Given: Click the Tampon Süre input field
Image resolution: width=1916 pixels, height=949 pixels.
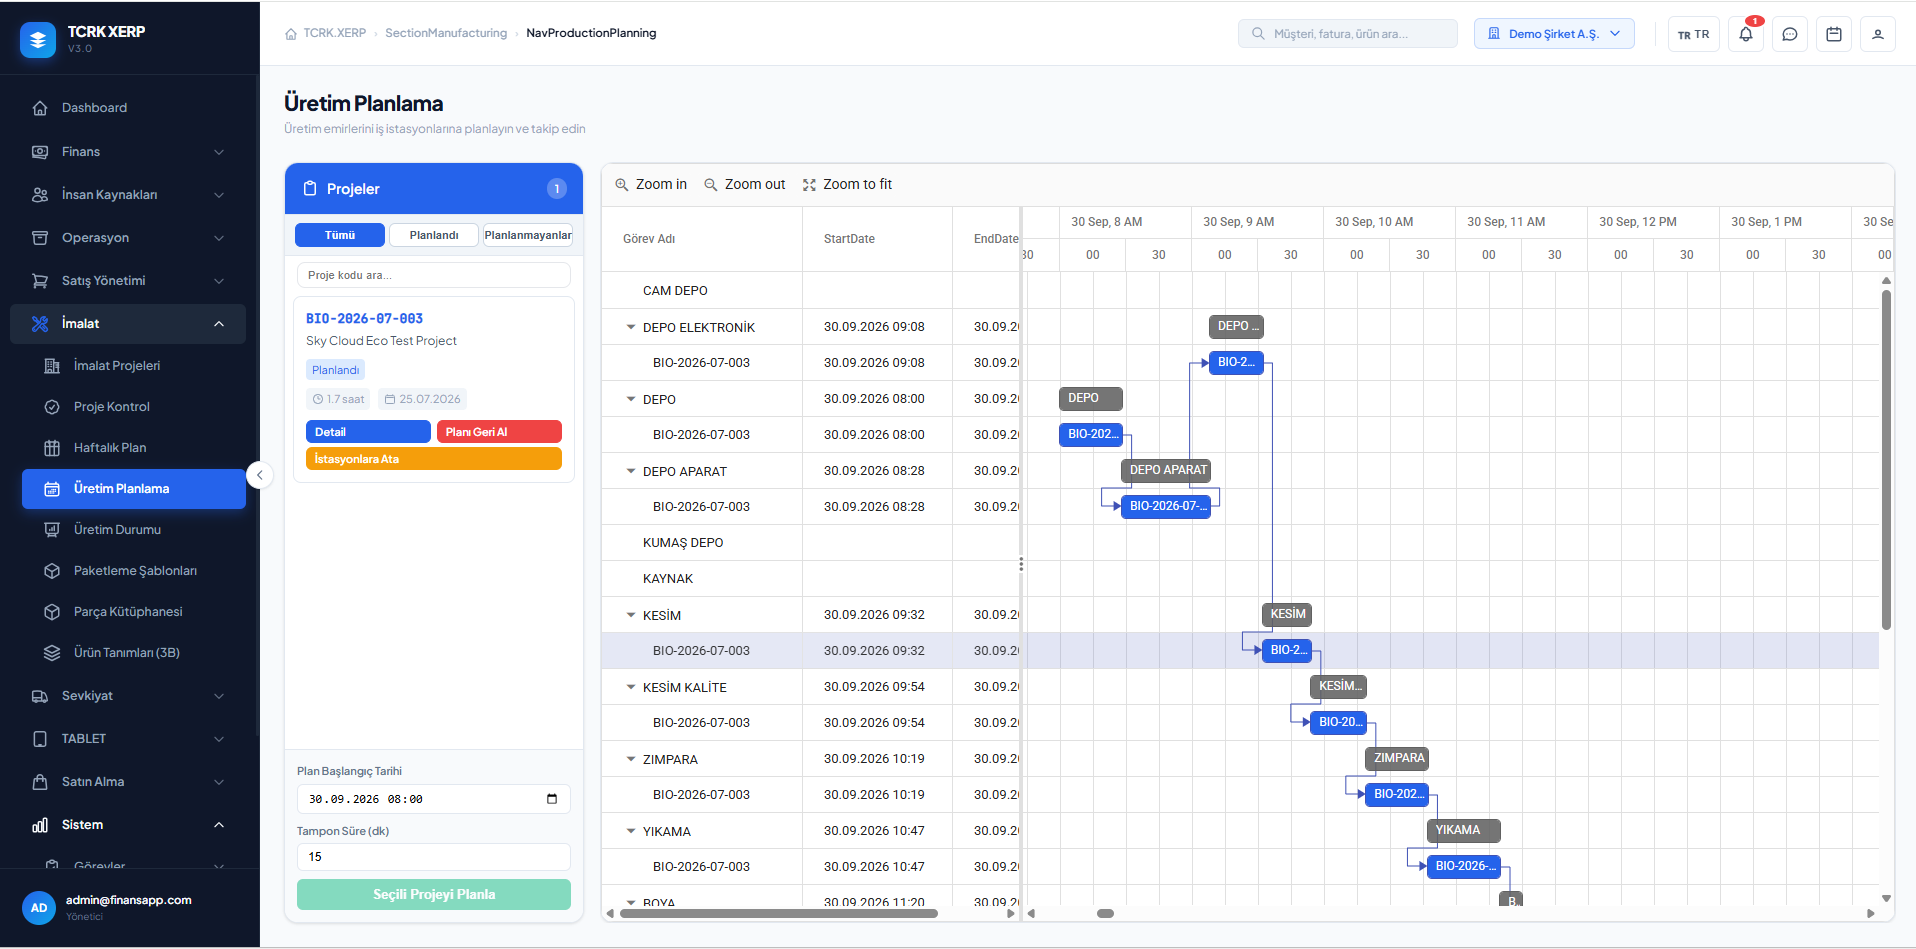Looking at the screenshot, I should (x=434, y=857).
